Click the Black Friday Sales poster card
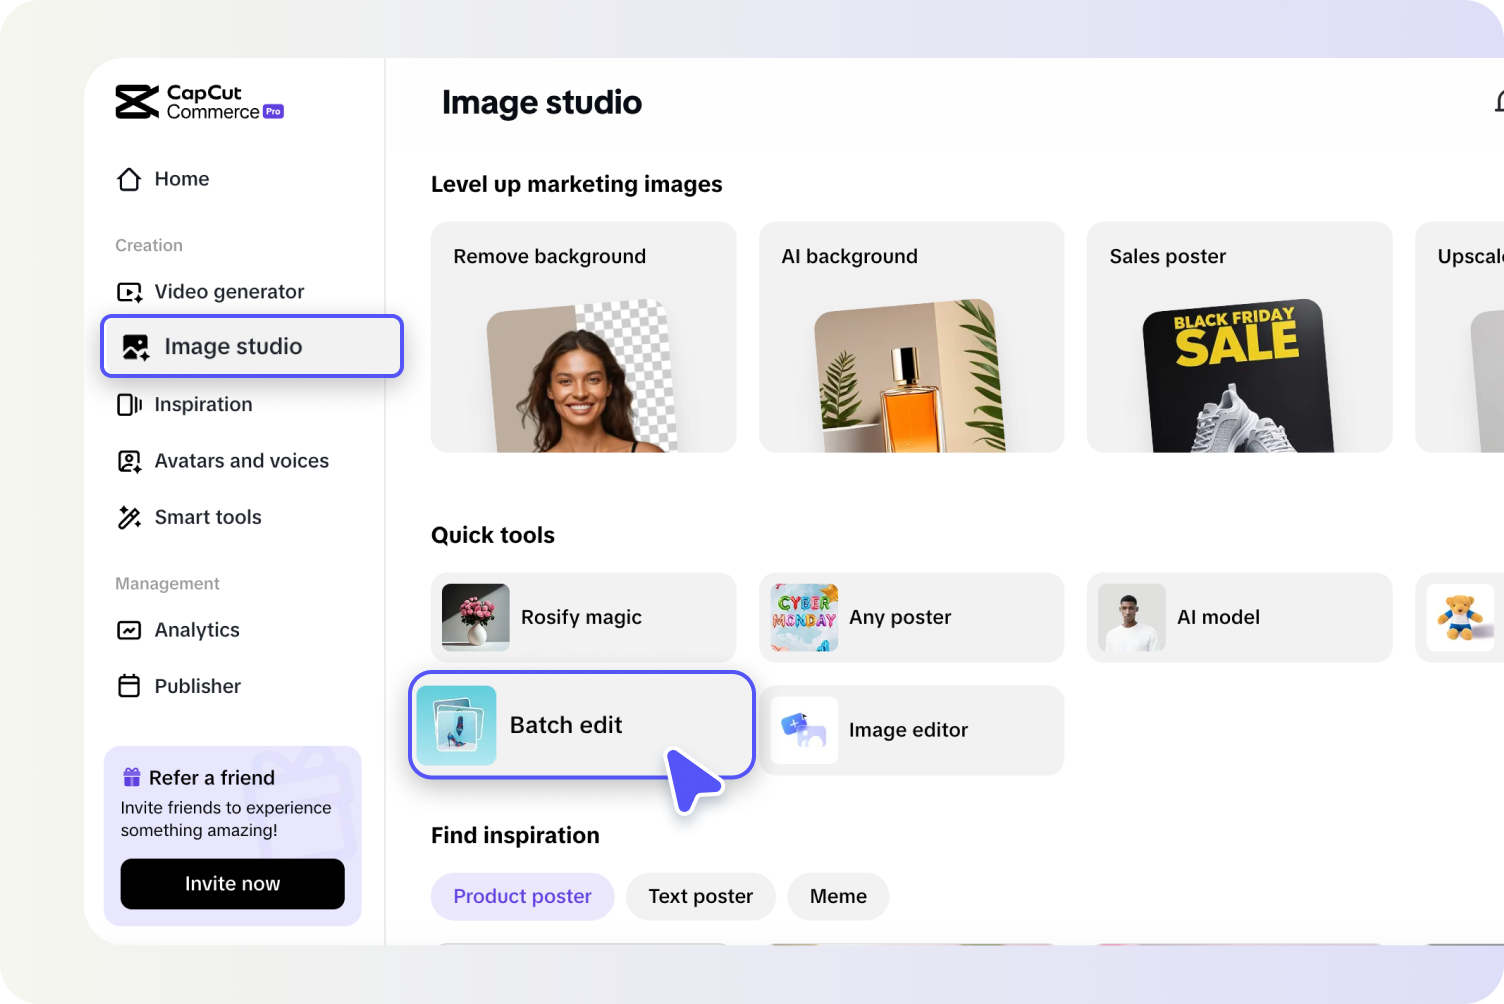This screenshot has width=1504, height=1004. (1239, 337)
